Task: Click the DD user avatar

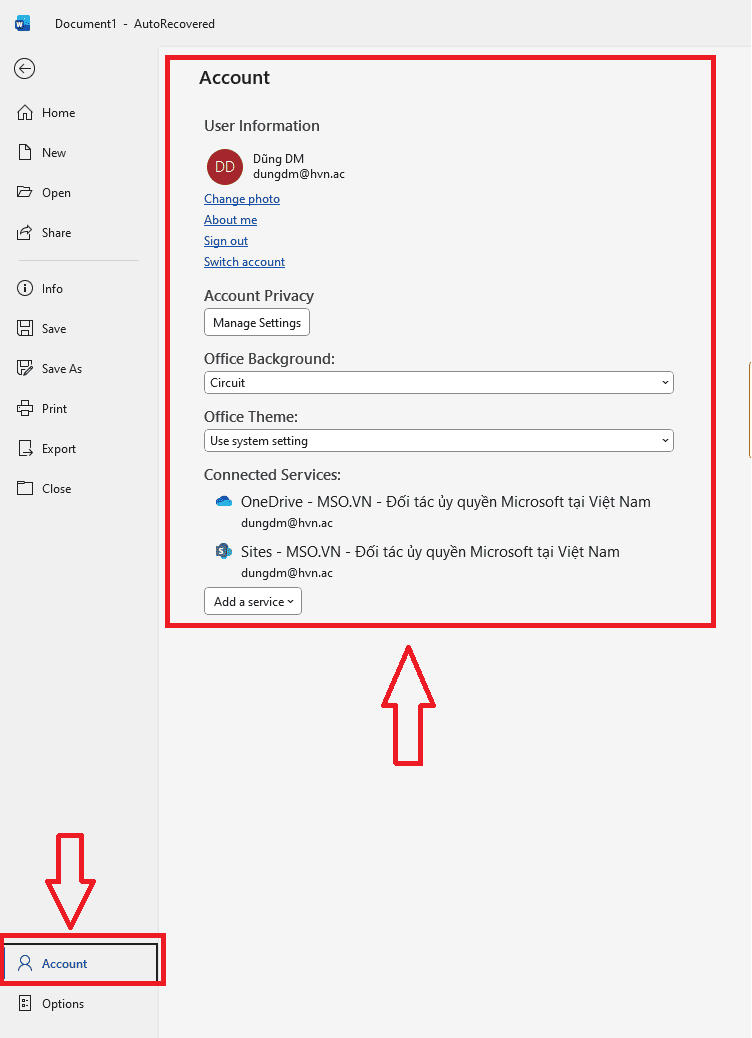Action: click(x=225, y=166)
